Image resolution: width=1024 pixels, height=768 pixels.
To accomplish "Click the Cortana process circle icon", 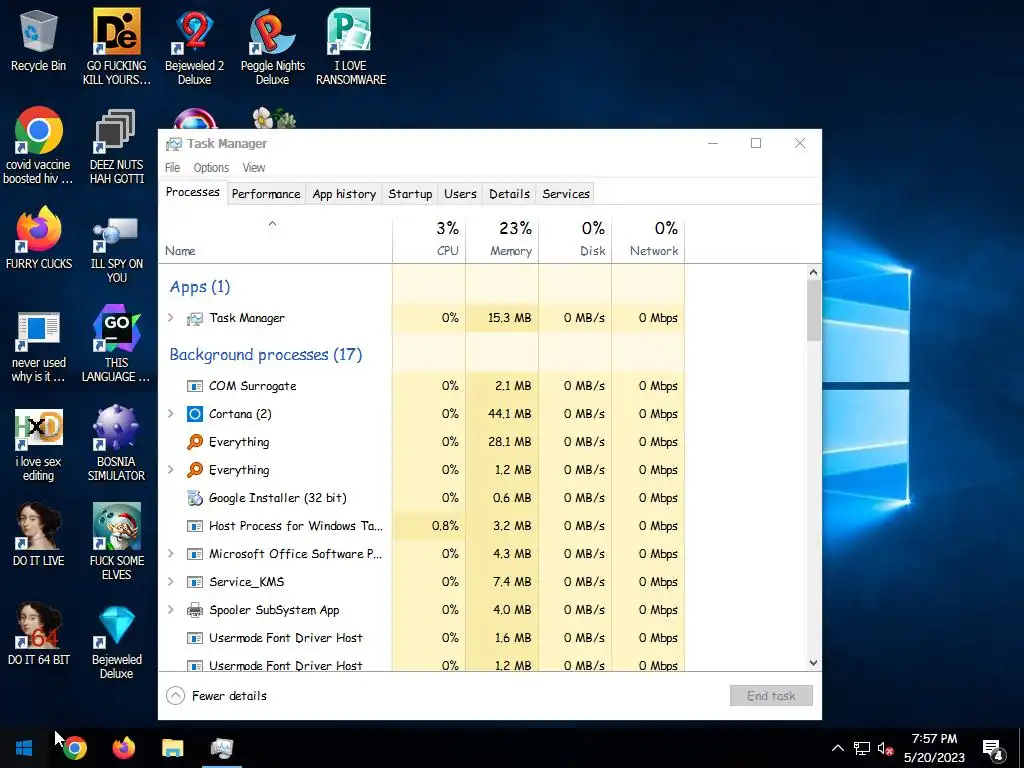I will point(195,413).
